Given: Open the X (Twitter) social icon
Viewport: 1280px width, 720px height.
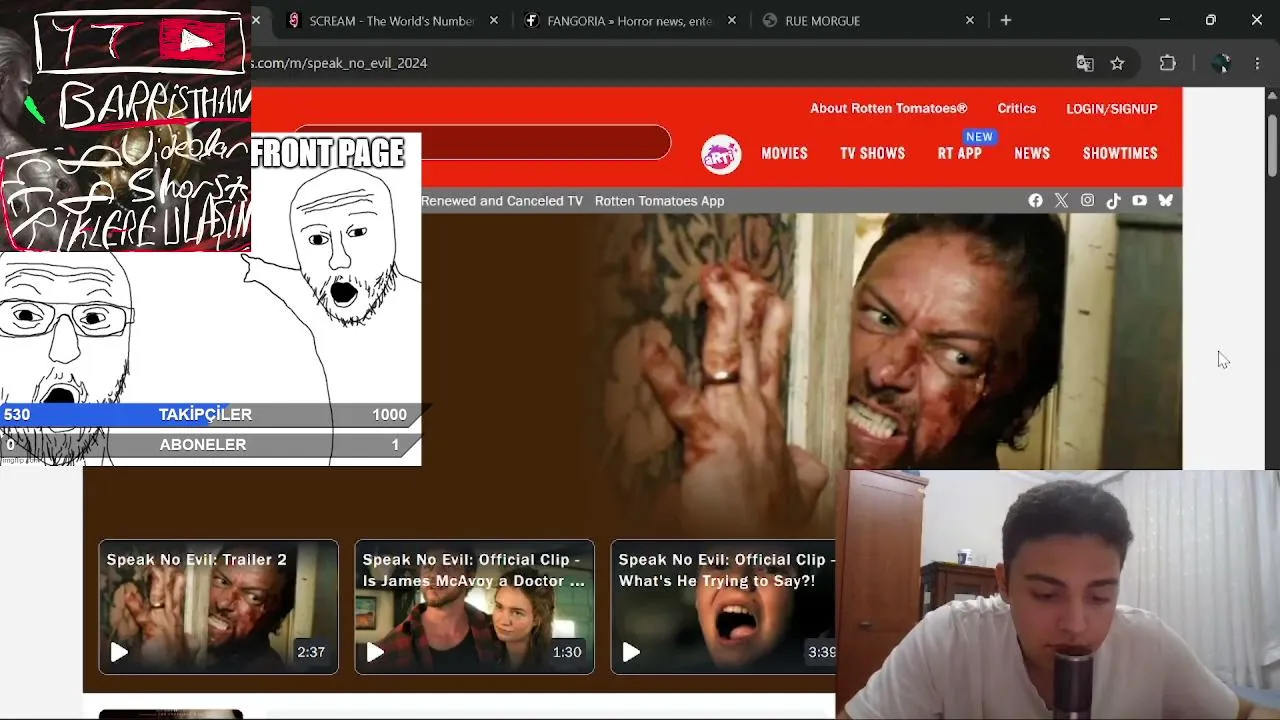Looking at the screenshot, I should click(x=1061, y=201).
